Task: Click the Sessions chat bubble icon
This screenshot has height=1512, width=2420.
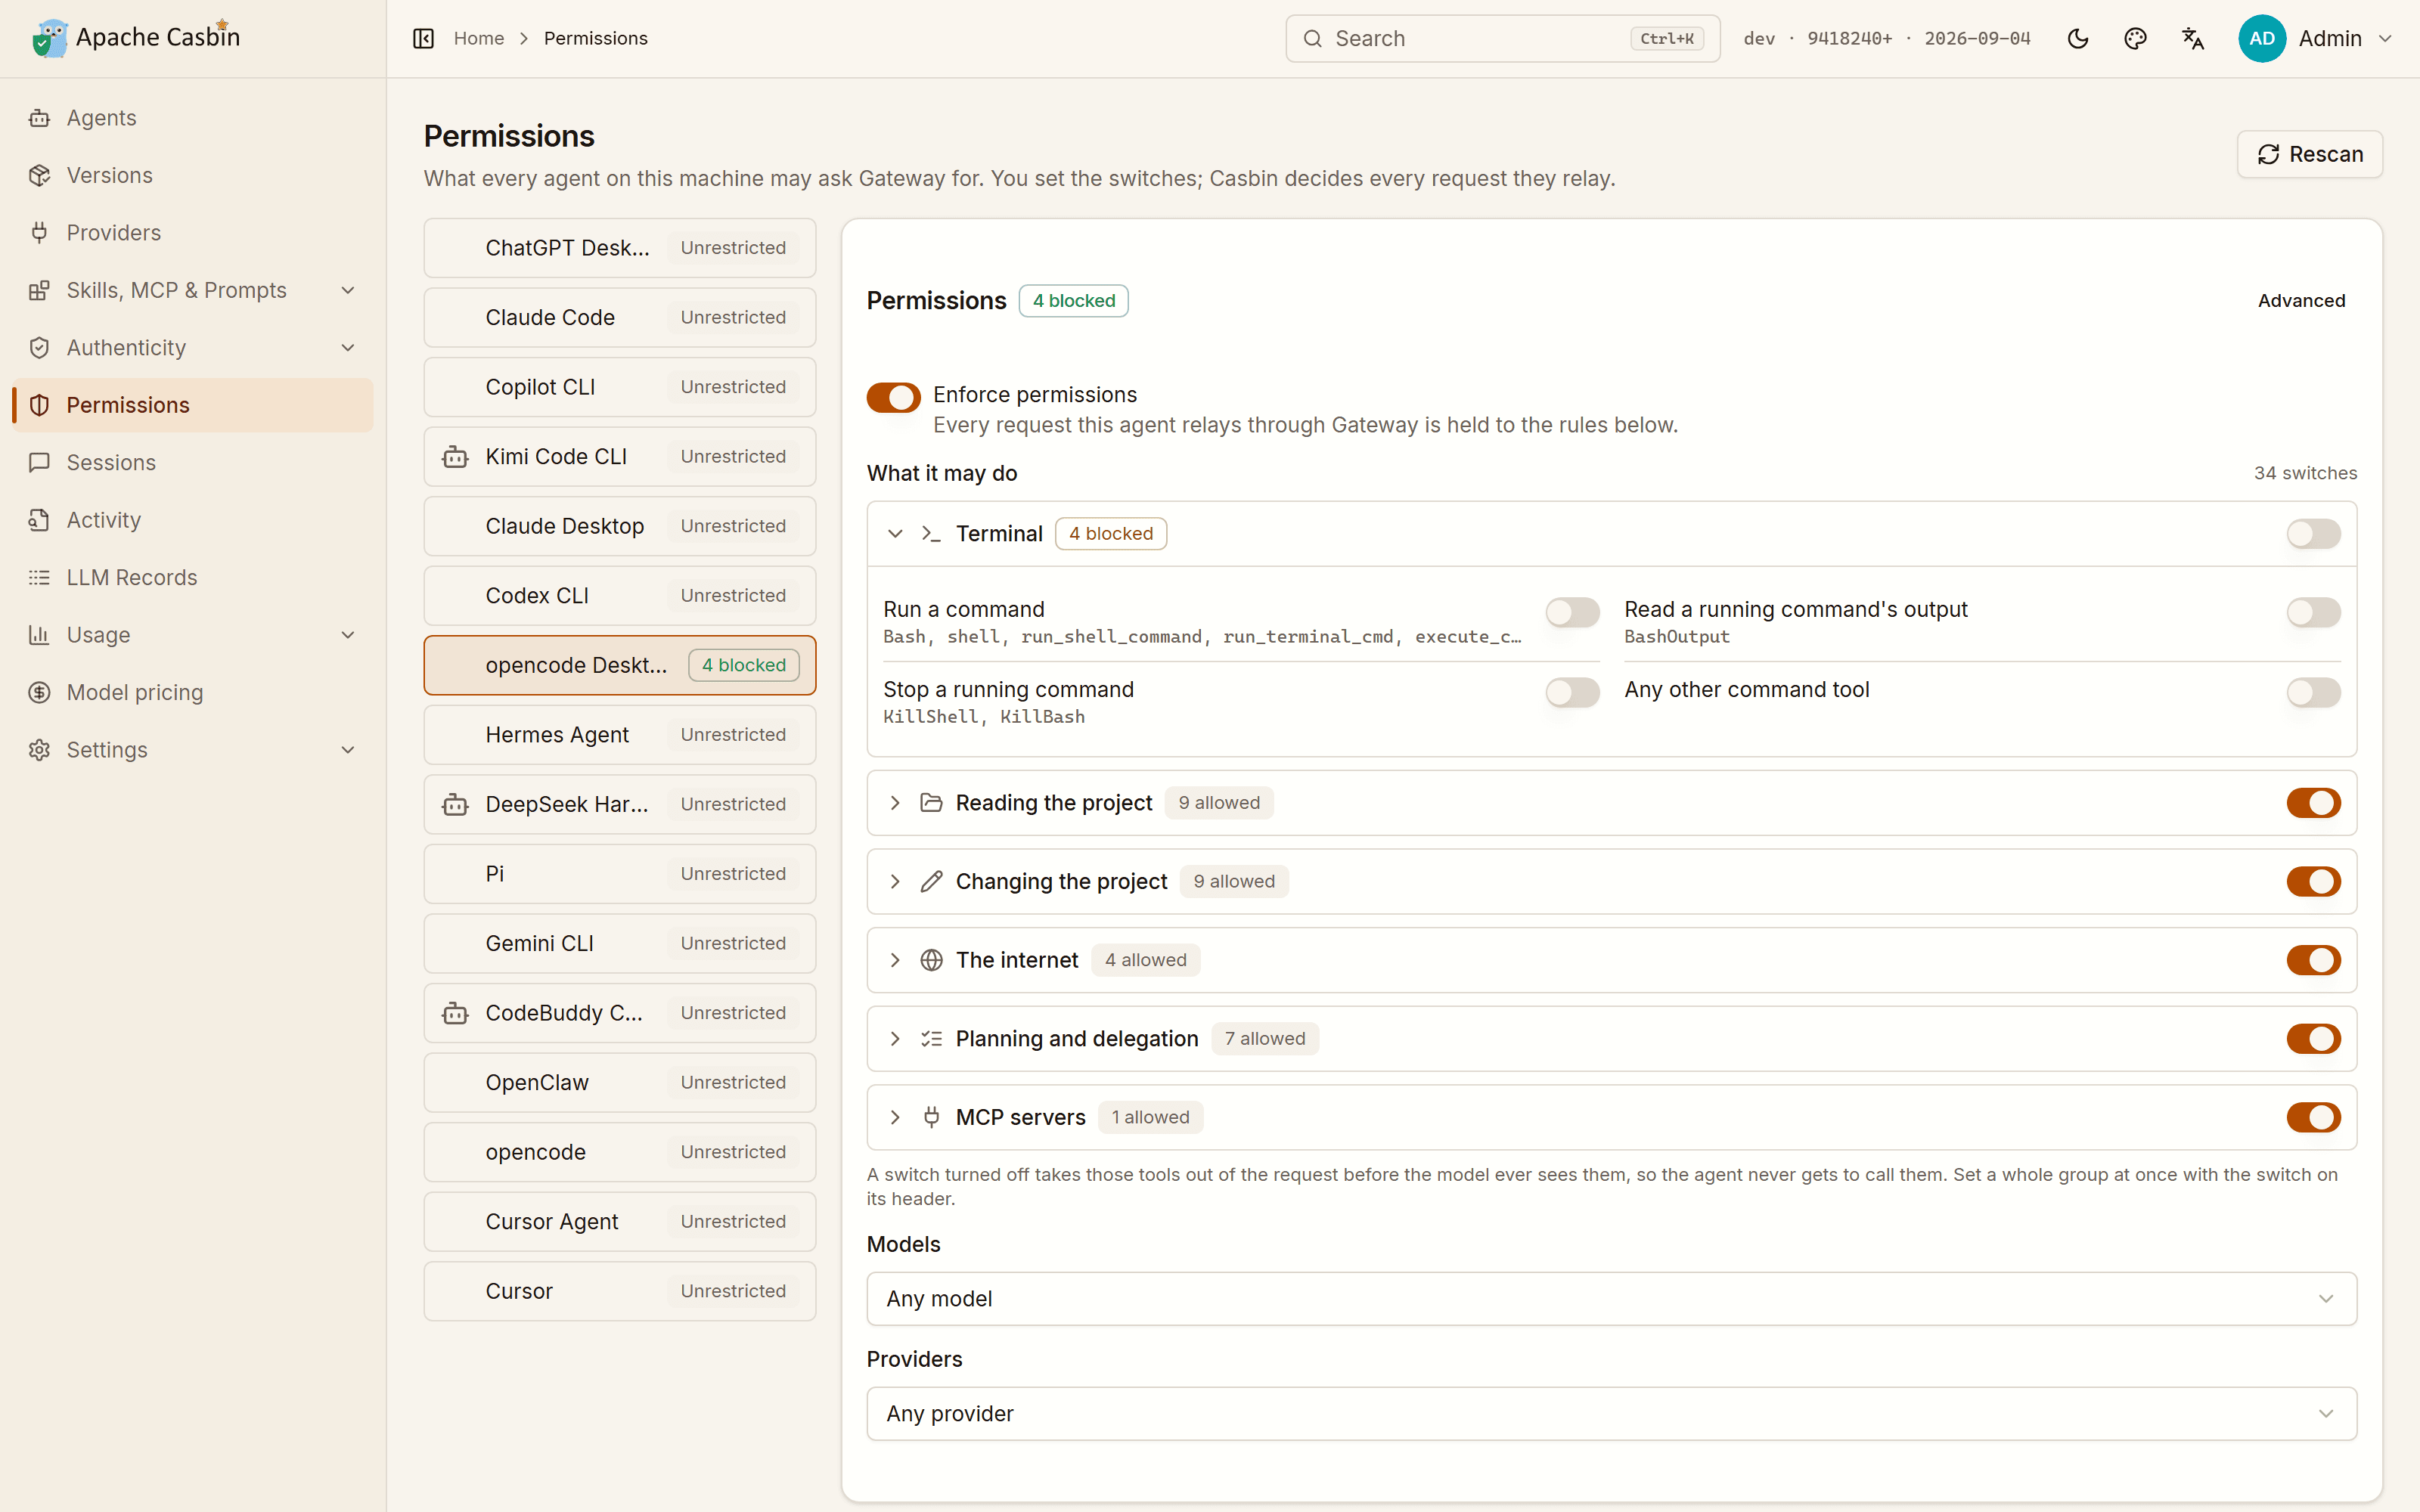Action: point(39,463)
